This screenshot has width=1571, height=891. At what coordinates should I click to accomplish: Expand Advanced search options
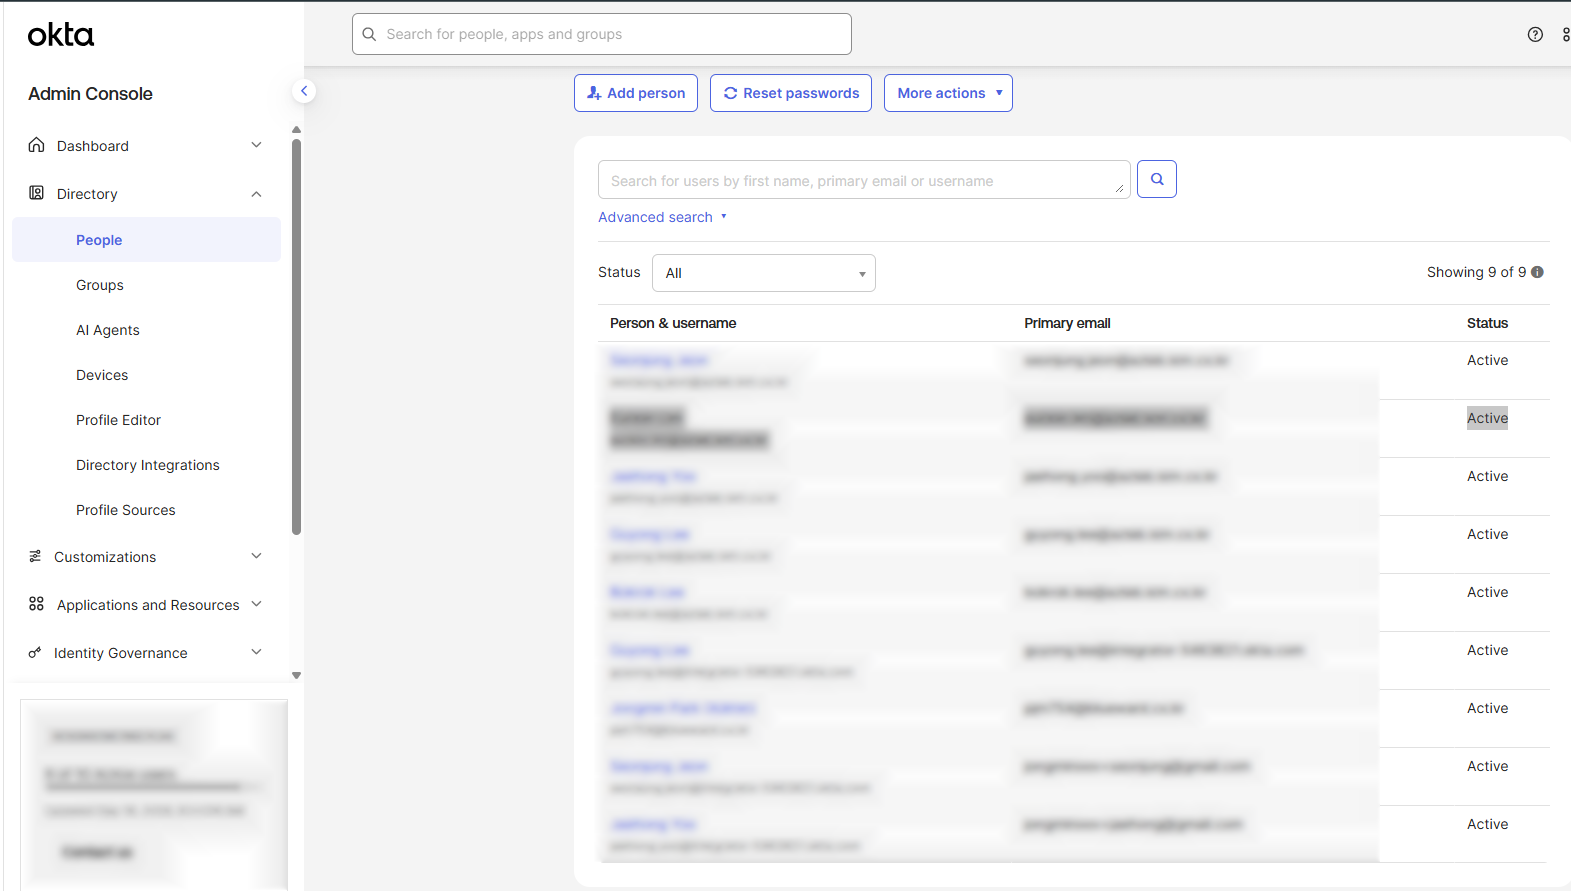pos(662,217)
